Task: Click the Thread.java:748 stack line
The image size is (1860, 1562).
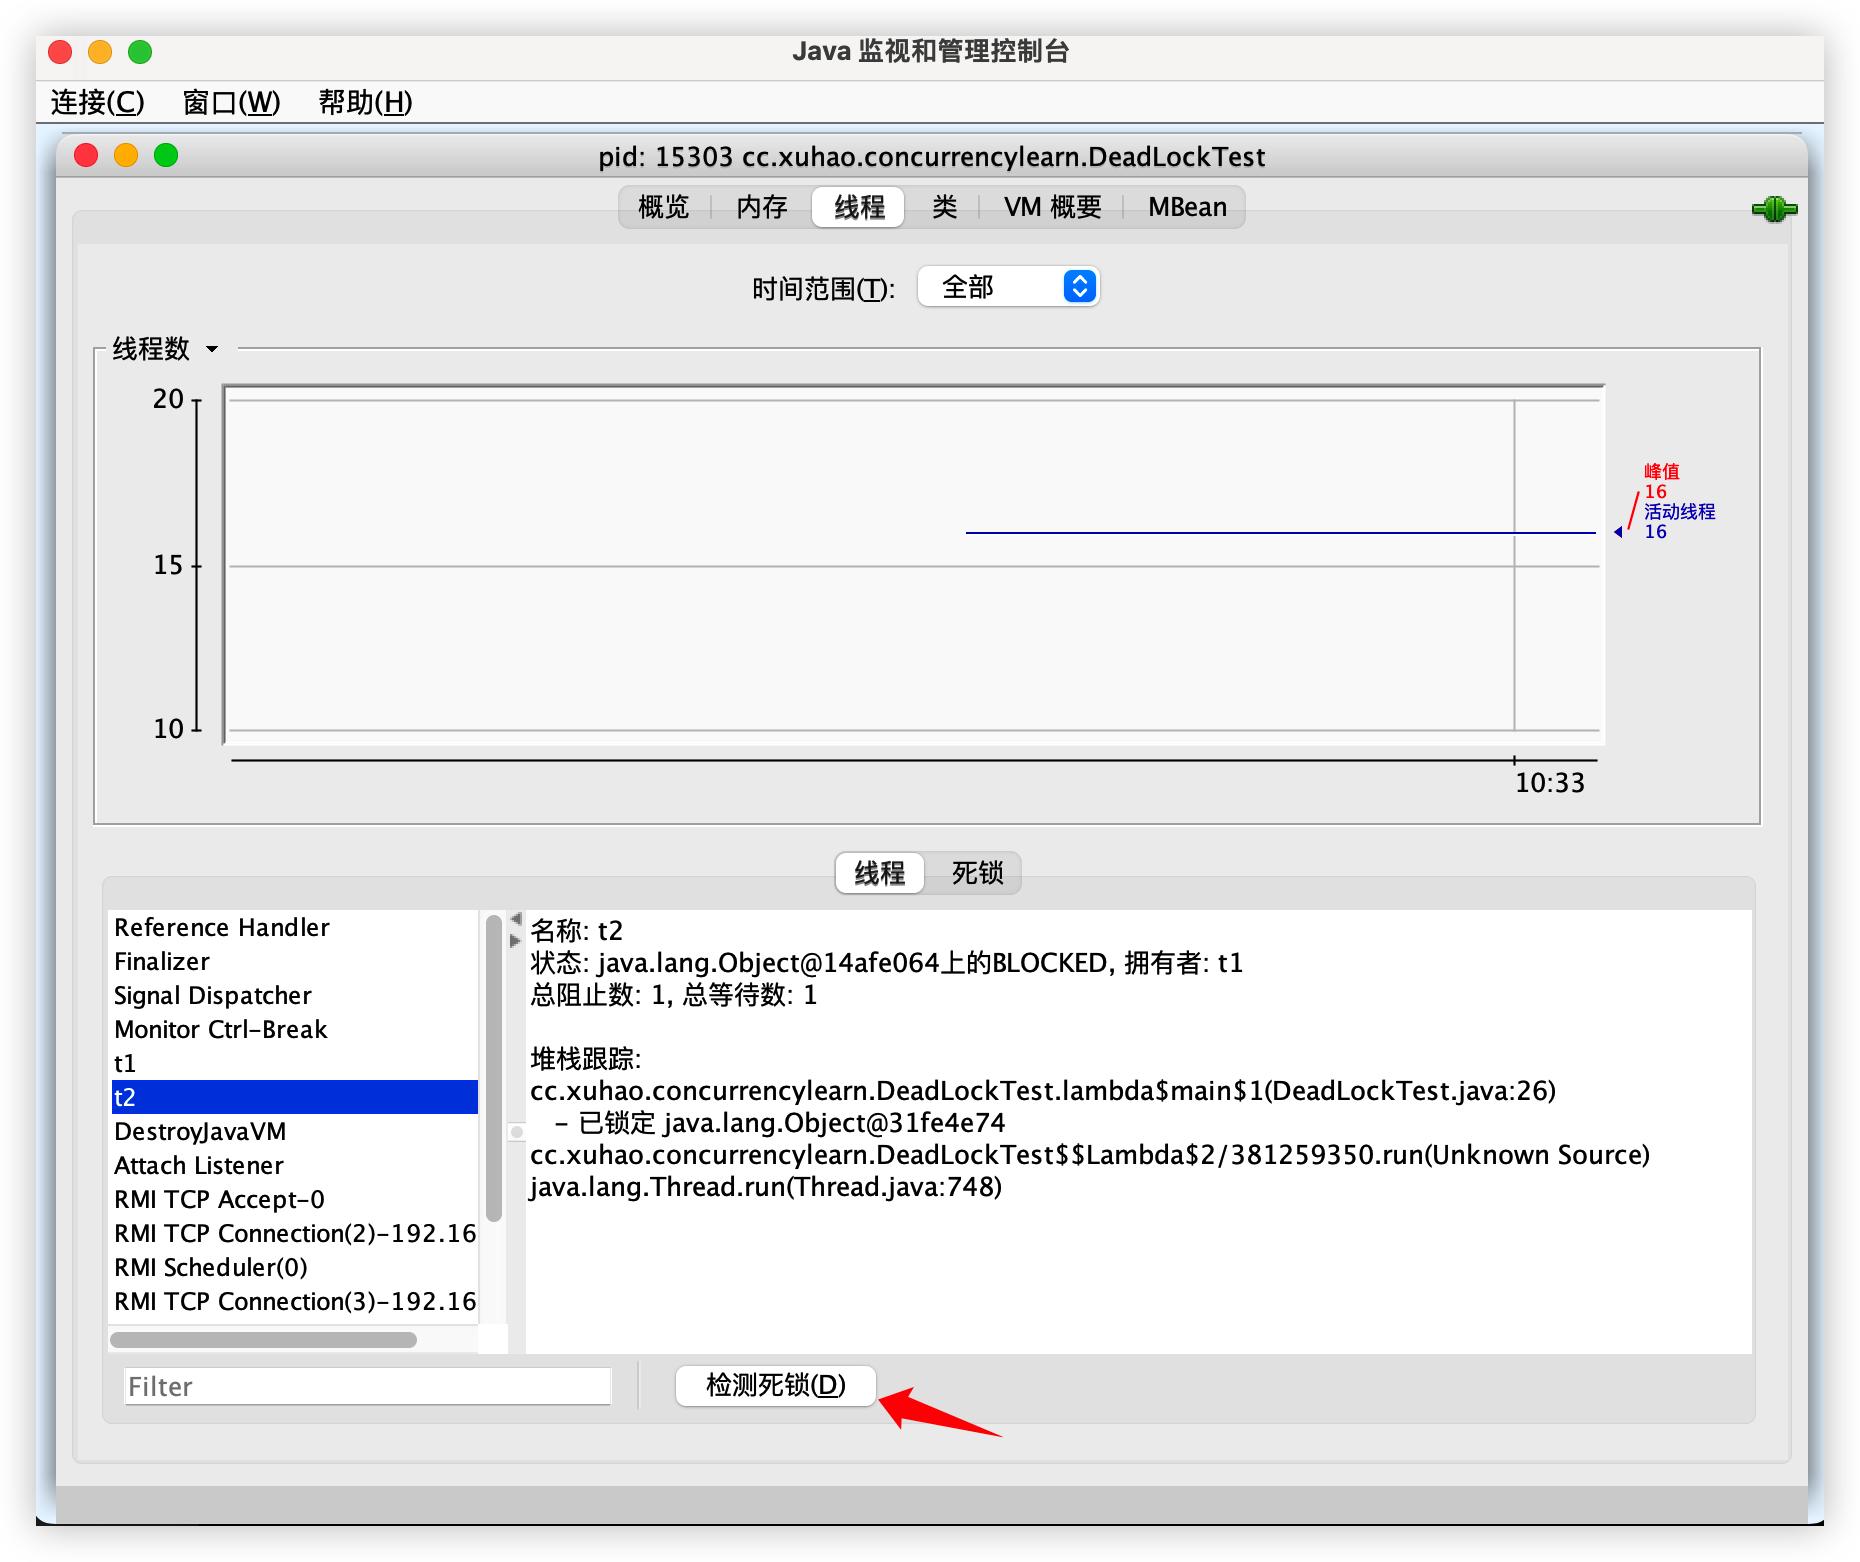Action: (766, 1186)
